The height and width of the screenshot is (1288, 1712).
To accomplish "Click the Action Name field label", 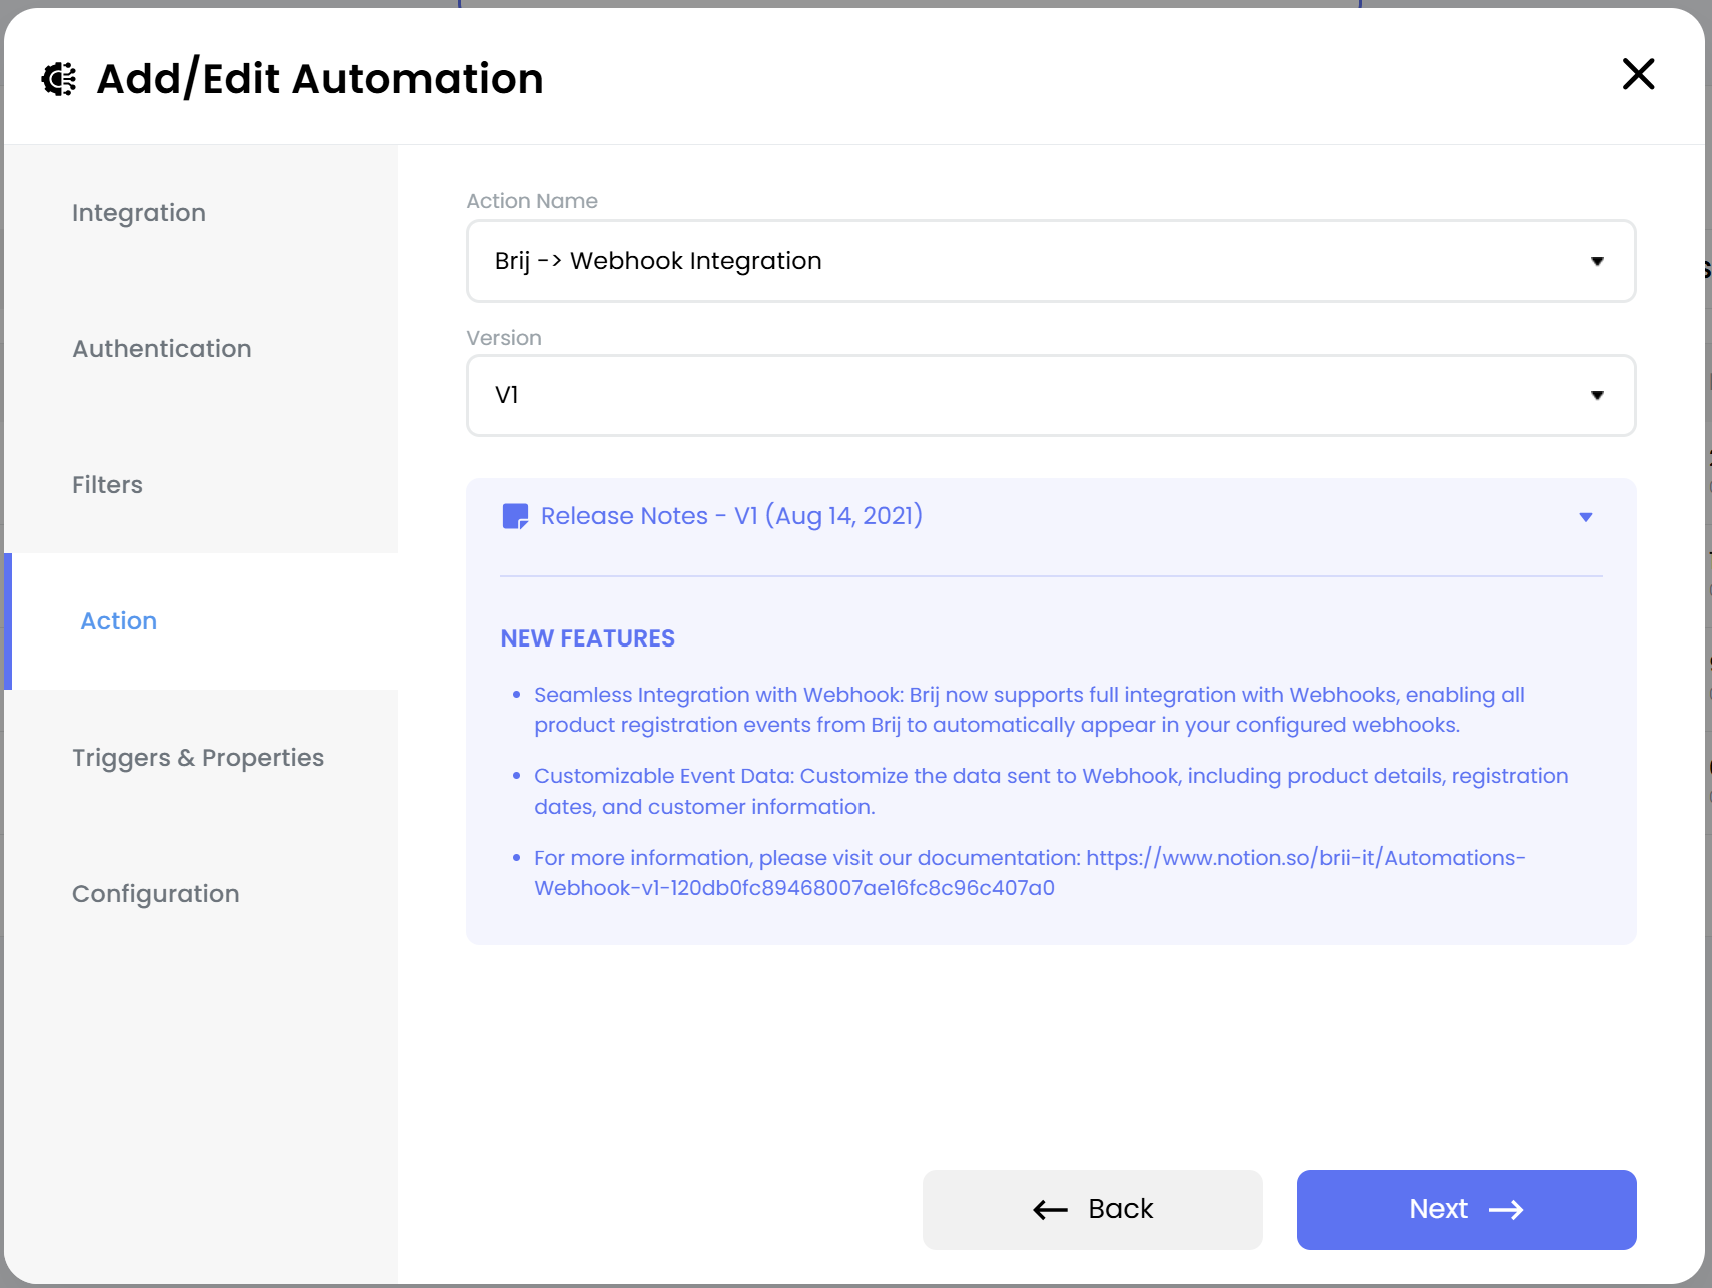I will (x=532, y=201).
